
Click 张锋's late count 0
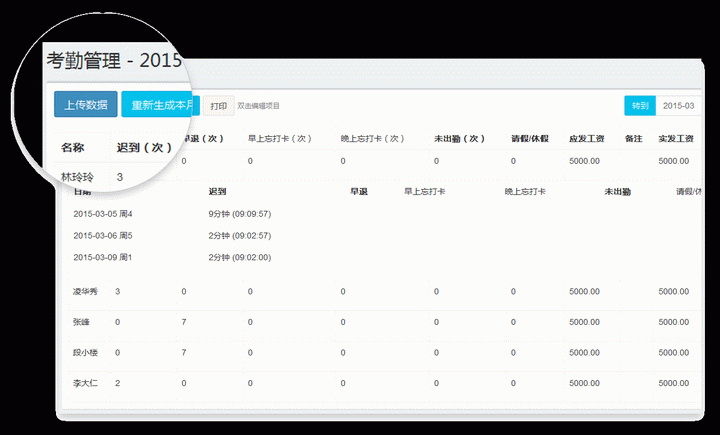(x=118, y=322)
